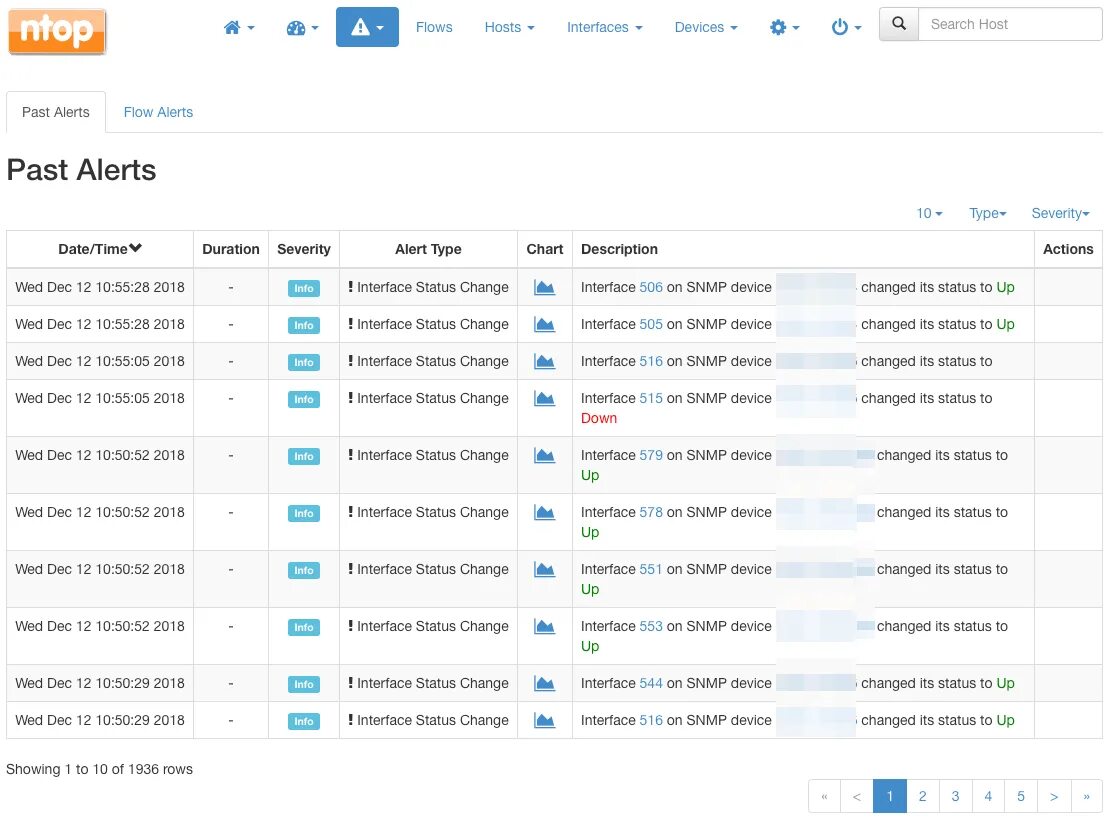Viewport: 1109px width, 819px height.
Task: Open the Alerts warning triangle menu
Action: tap(367, 27)
